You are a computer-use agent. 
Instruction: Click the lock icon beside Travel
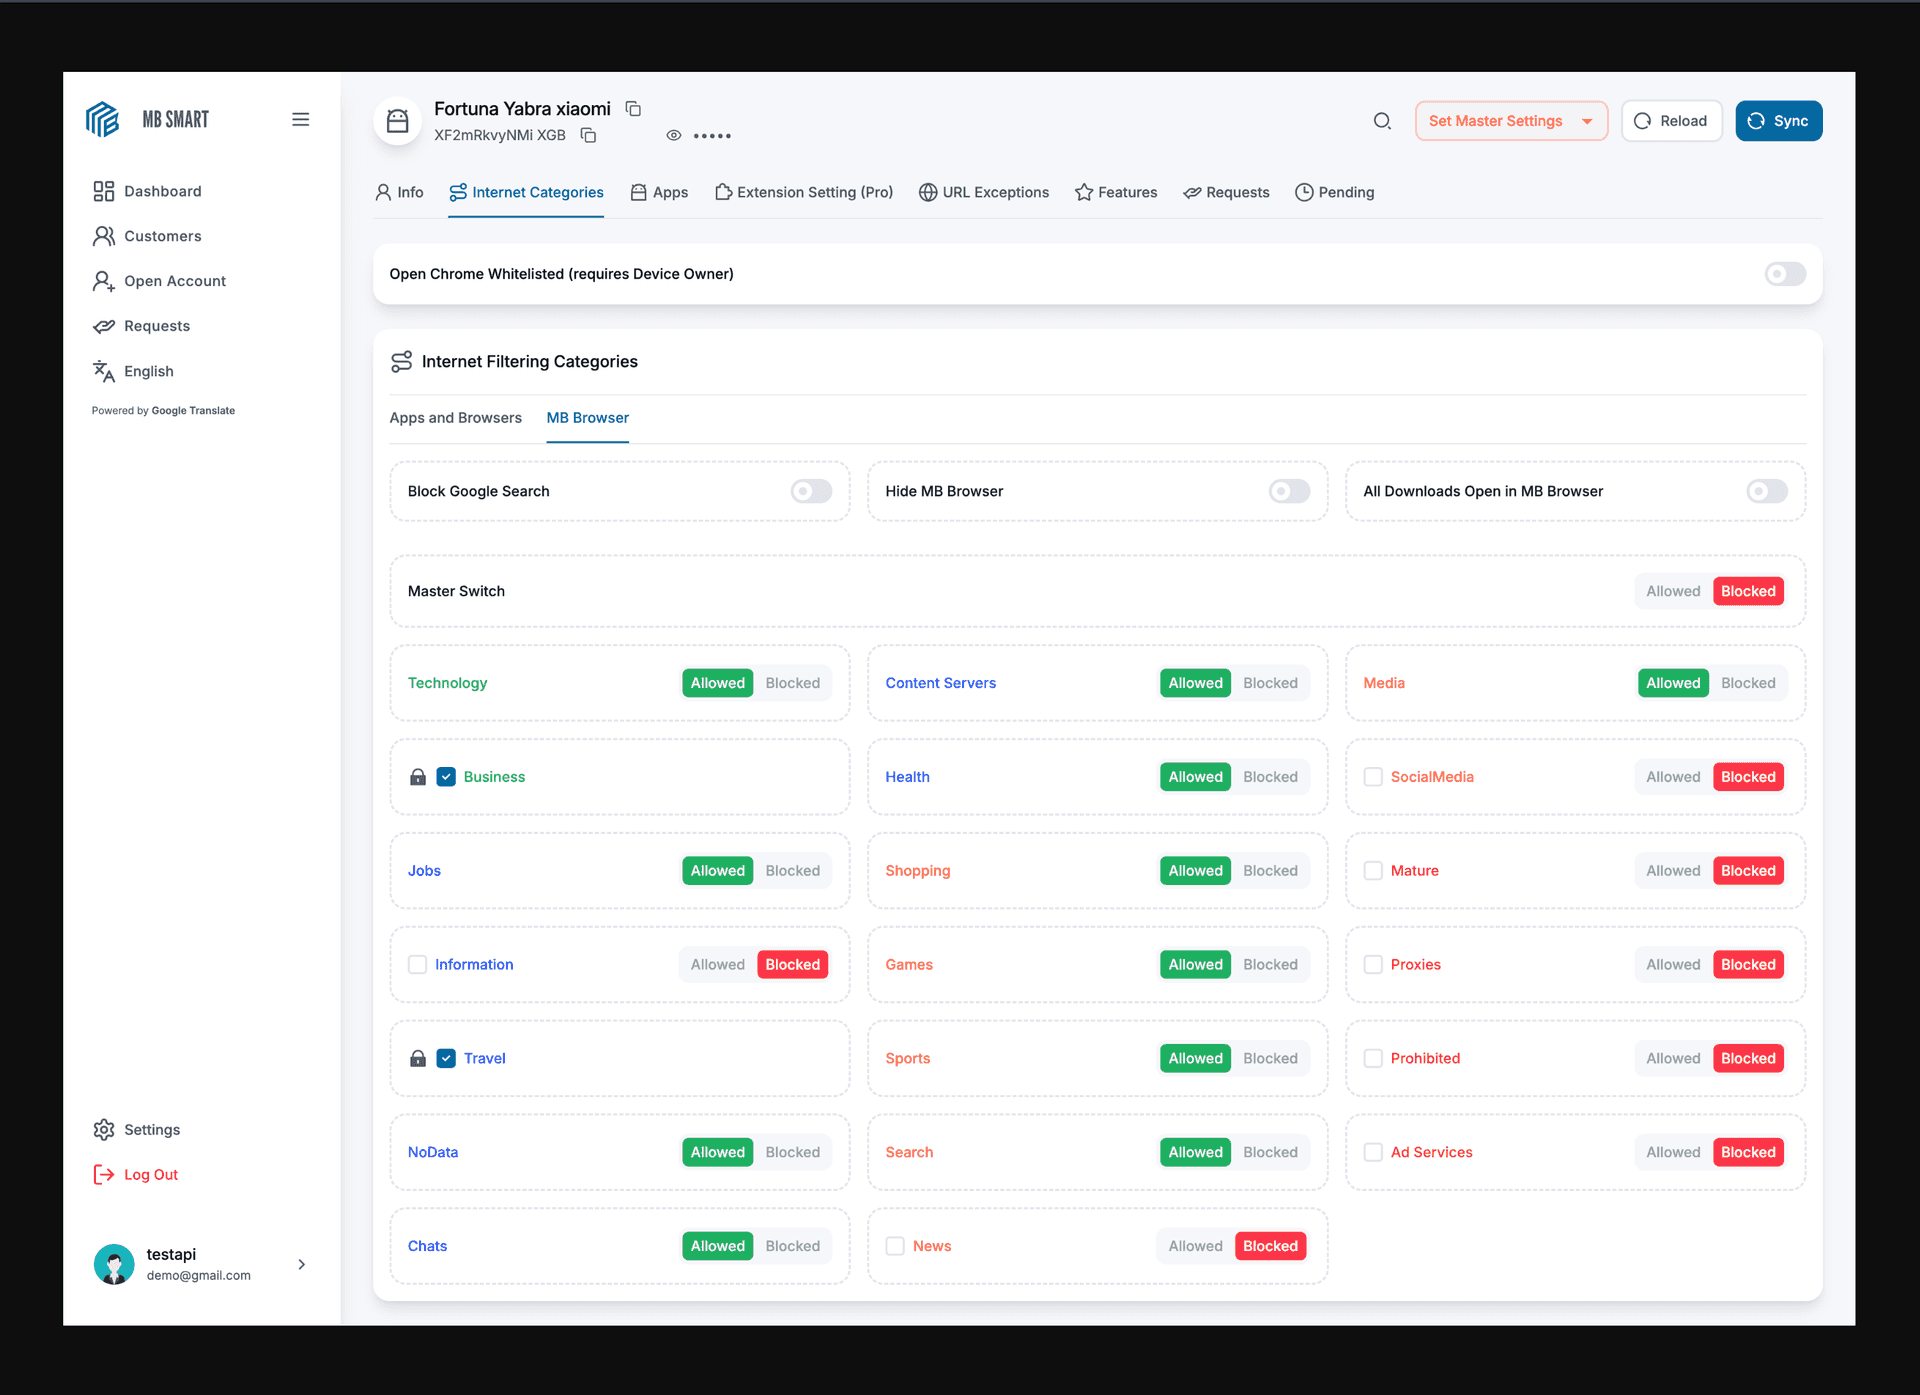point(418,1058)
